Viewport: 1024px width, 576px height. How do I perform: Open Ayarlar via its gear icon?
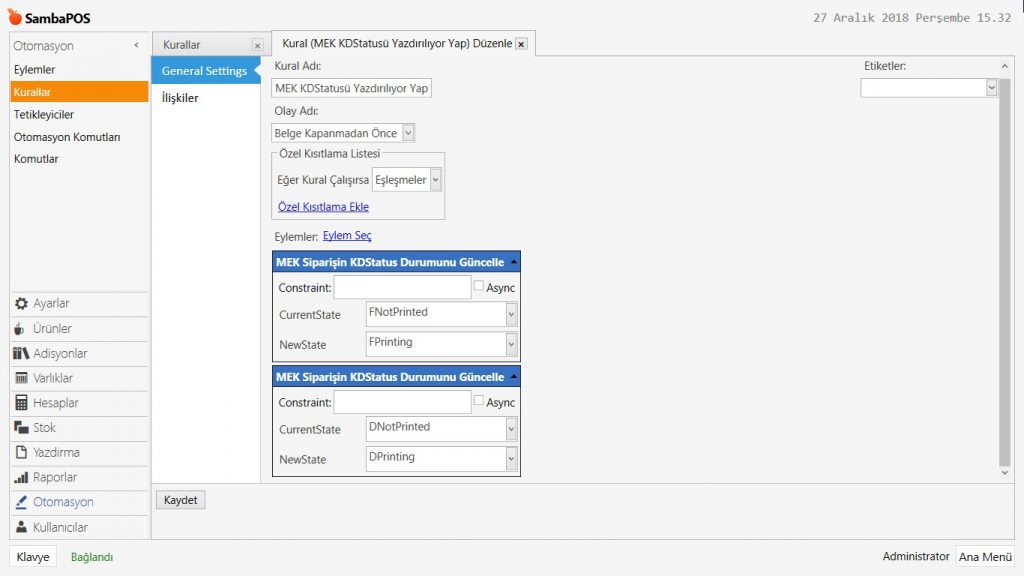coord(22,304)
